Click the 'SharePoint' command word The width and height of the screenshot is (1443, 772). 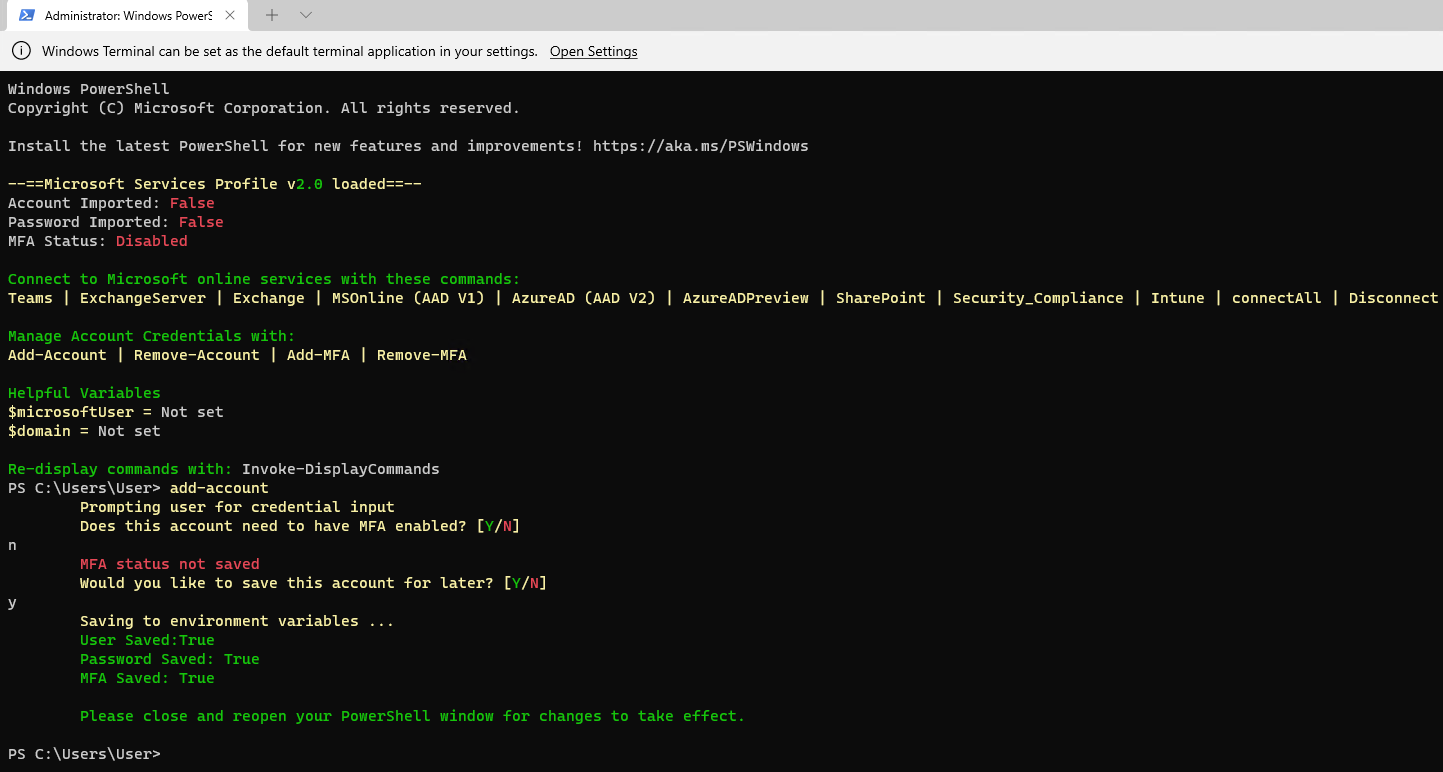pos(881,298)
